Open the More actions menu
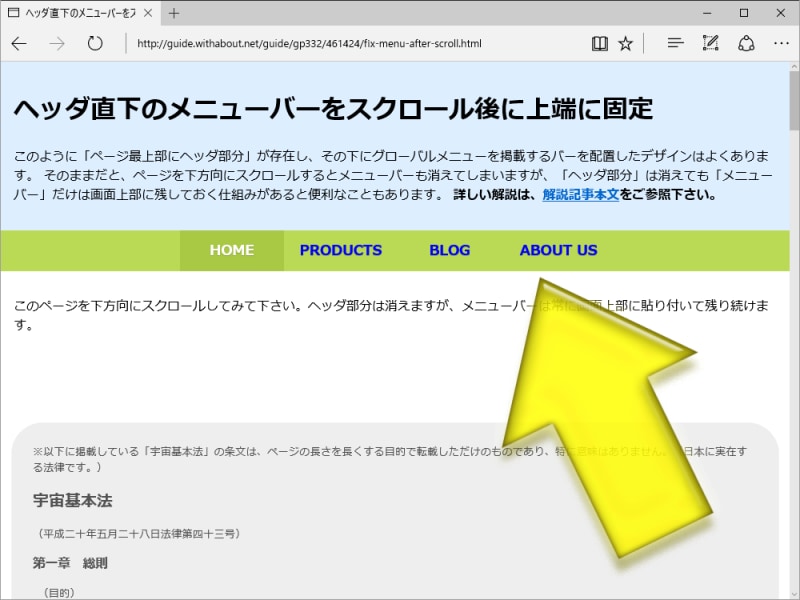Screen dimensions: 800x600 (781, 43)
